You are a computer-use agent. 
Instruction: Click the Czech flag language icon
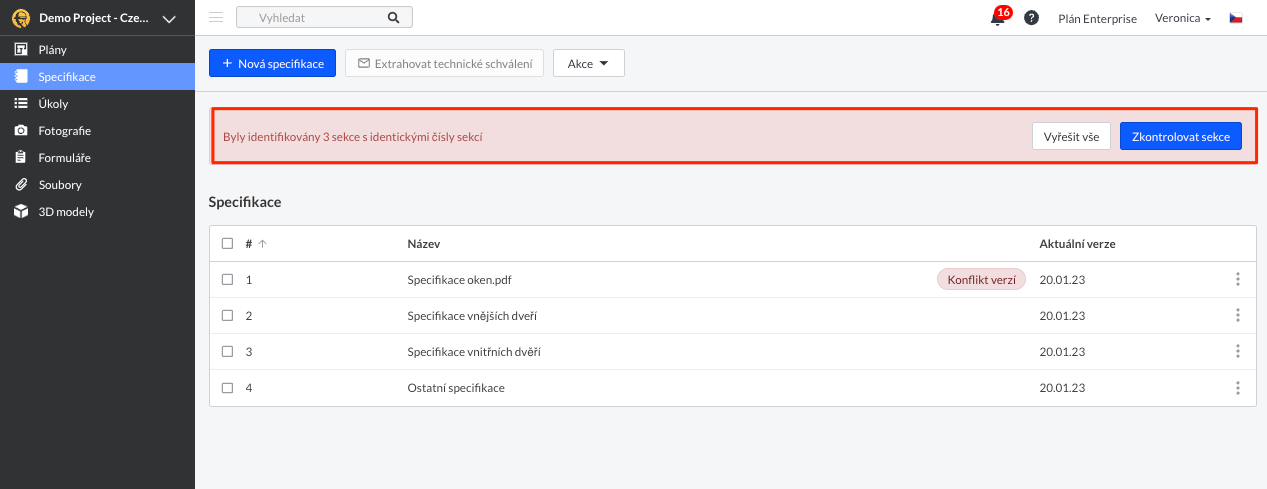(x=1236, y=18)
